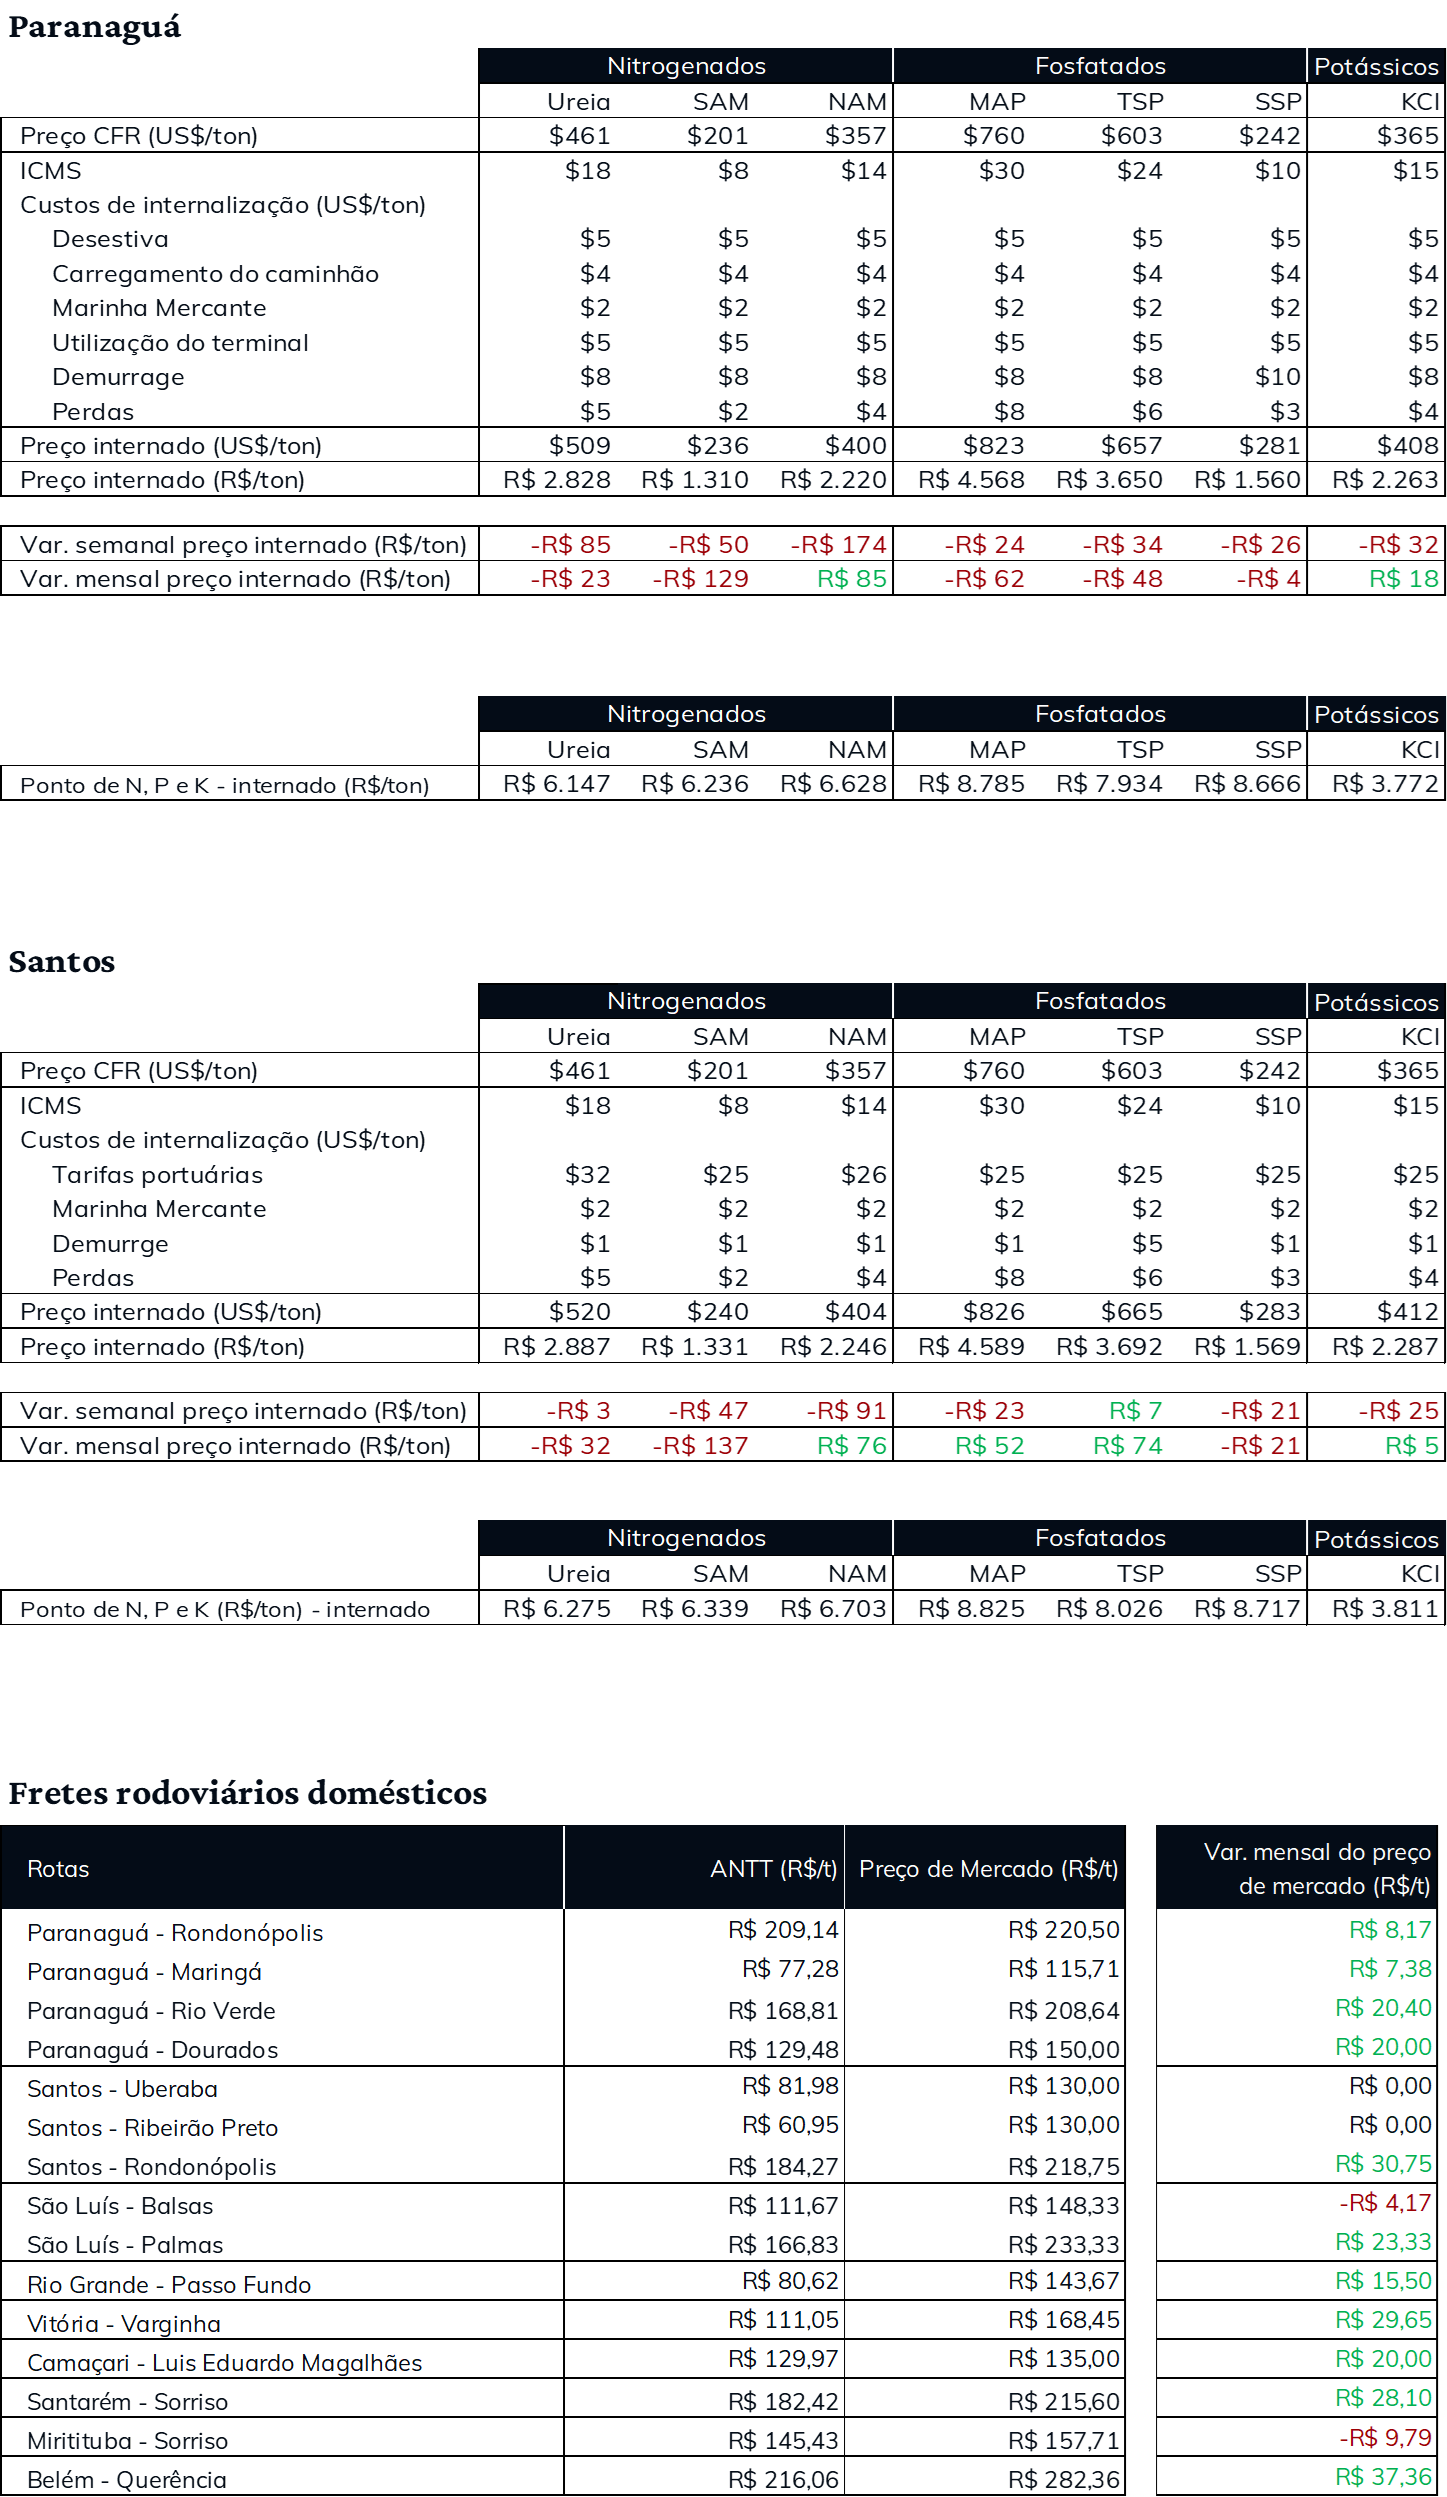
Task: Select the -R$ 137 monthly variation value
Action: click(x=701, y=1445)
